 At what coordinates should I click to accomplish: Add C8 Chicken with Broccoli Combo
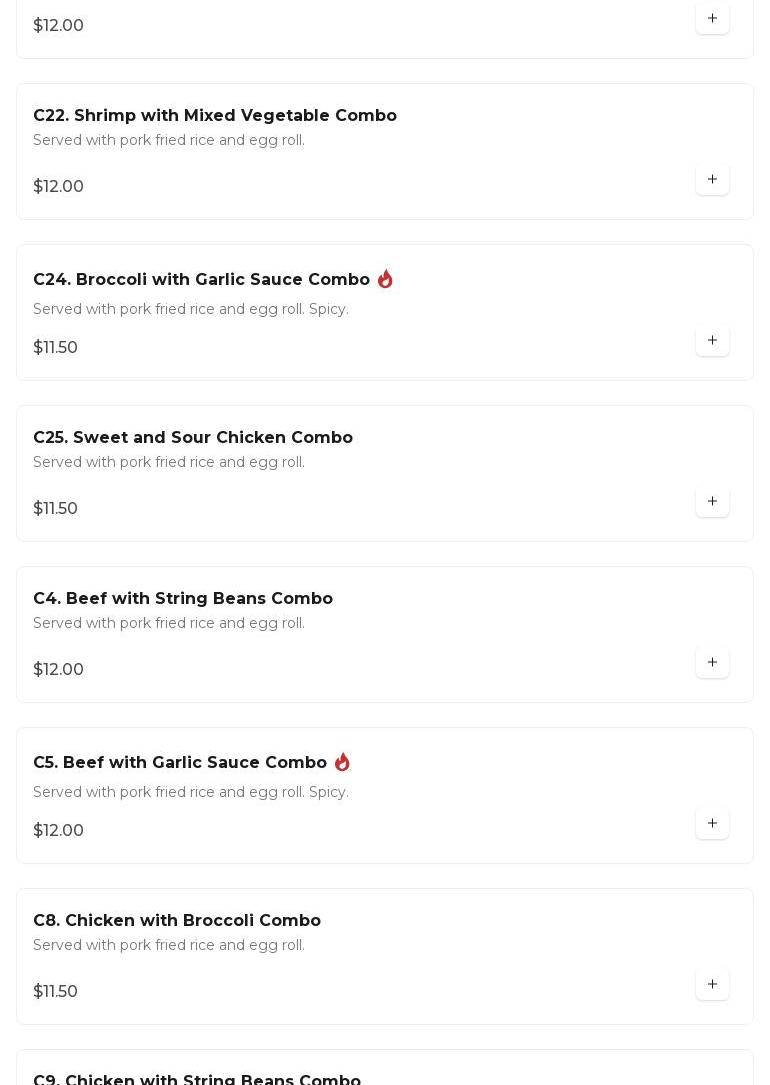click(x=712, y=985)
